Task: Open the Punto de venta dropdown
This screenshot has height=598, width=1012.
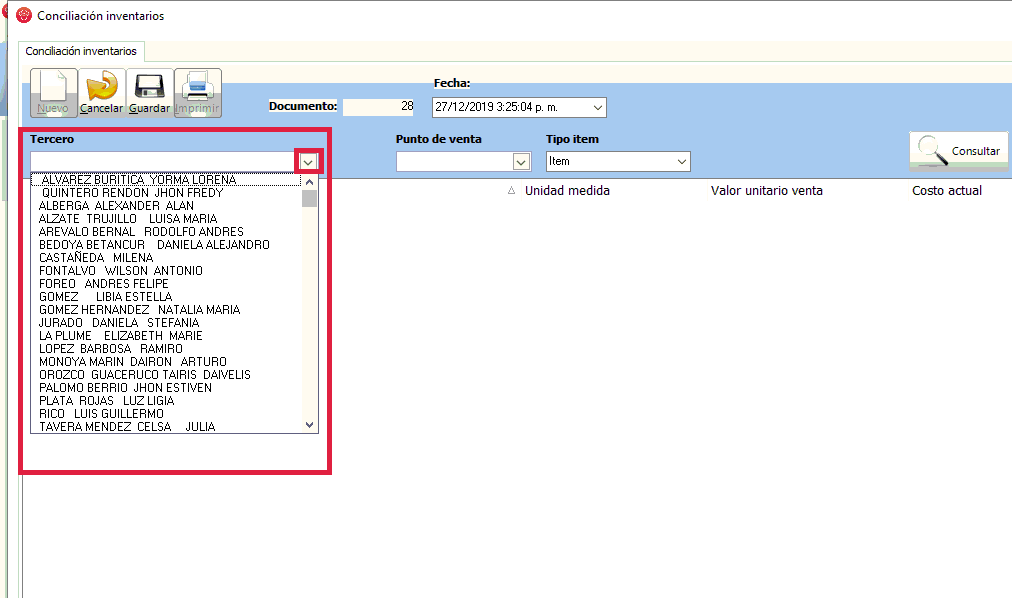Action: pyautogui.click(x=520, y=161)
